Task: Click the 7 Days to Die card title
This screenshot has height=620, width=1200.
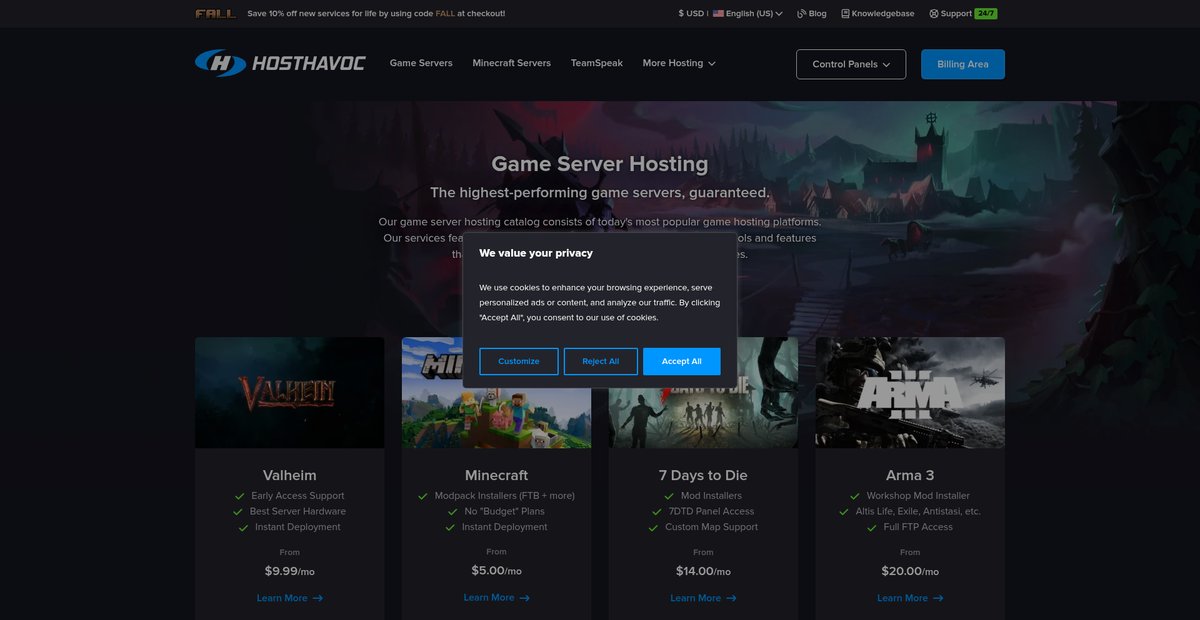Action: coord(703,475)
